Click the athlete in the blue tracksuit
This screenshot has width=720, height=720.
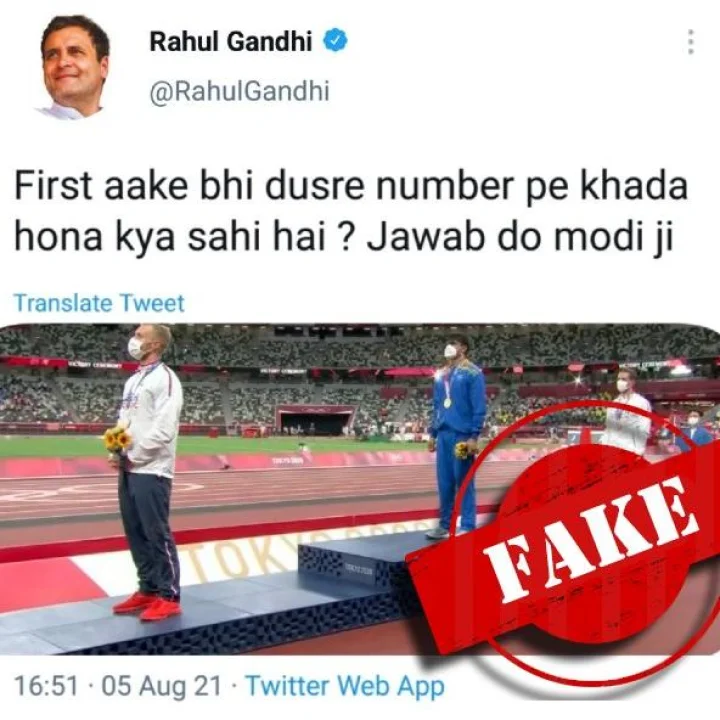click(456, 436)
